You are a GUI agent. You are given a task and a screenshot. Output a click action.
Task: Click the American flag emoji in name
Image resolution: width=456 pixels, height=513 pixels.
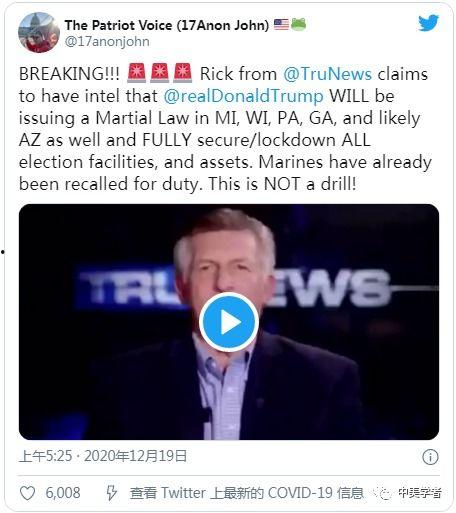(281, 25)
